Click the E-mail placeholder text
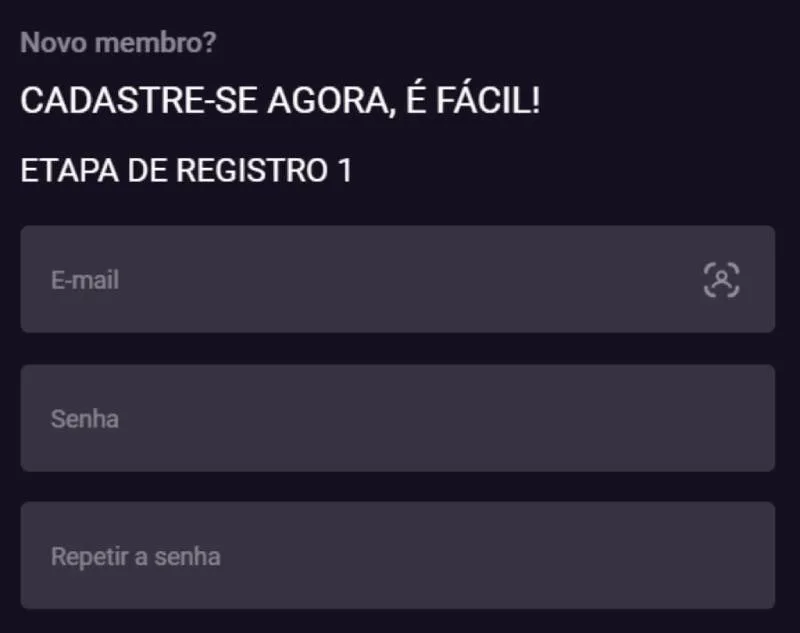The height and width of the screenshot is (633, 800). pos(84,280)
